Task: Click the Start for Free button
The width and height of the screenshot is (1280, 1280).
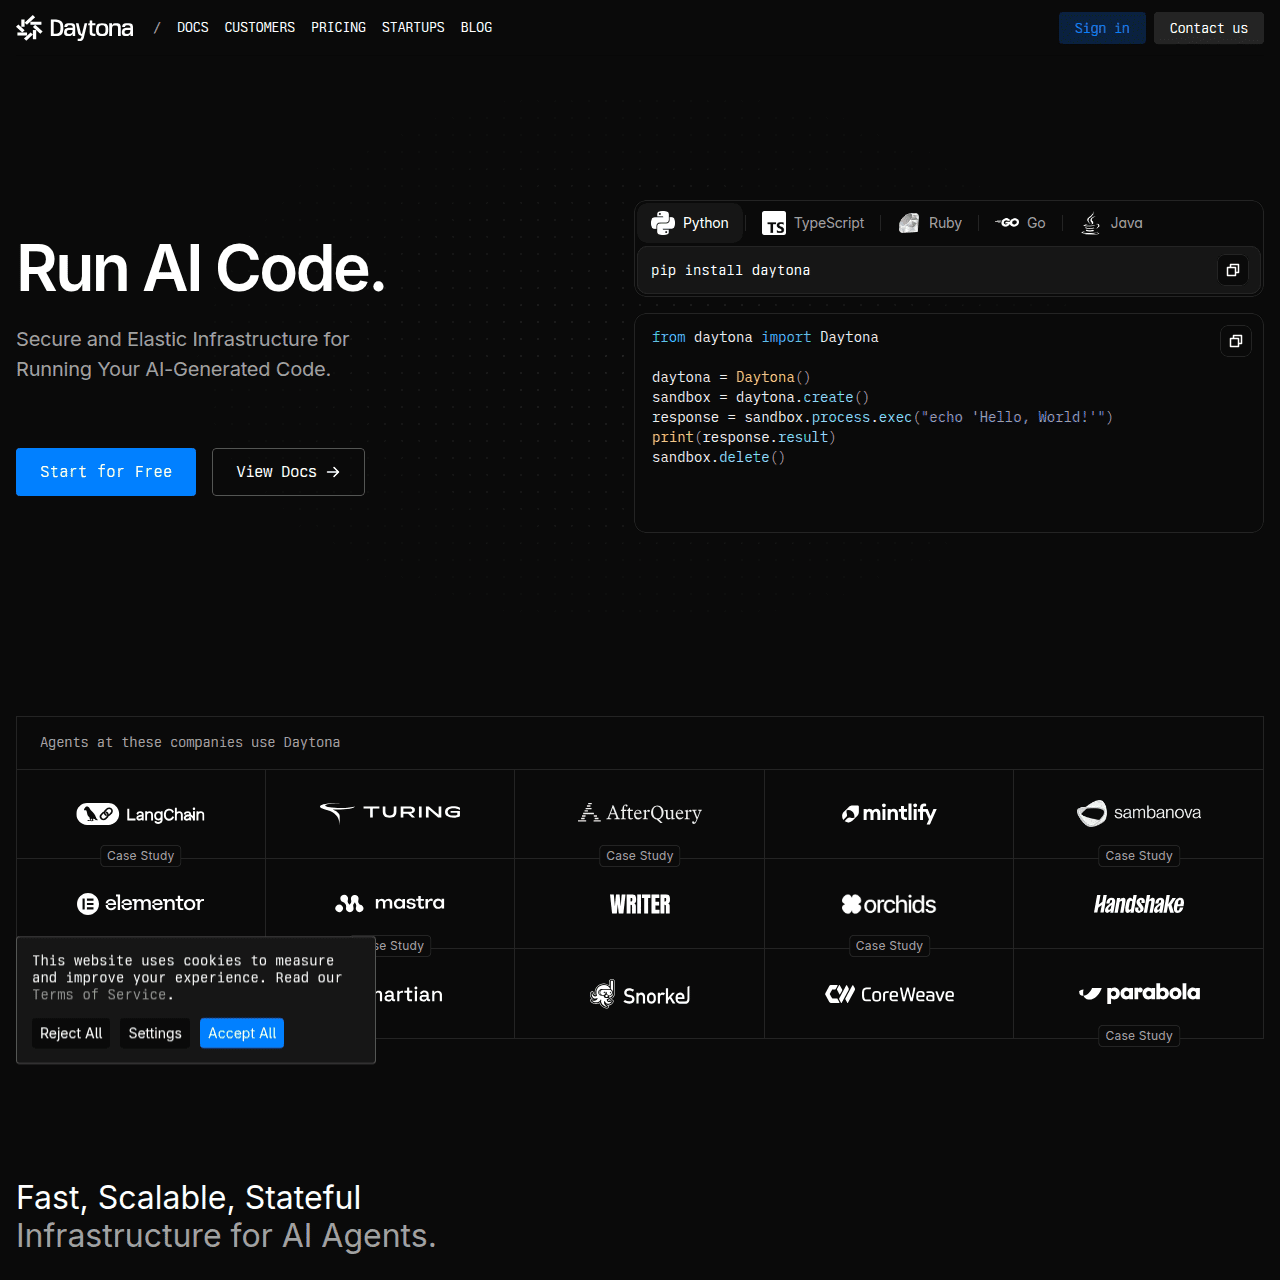Action: [x=106, y=472]
